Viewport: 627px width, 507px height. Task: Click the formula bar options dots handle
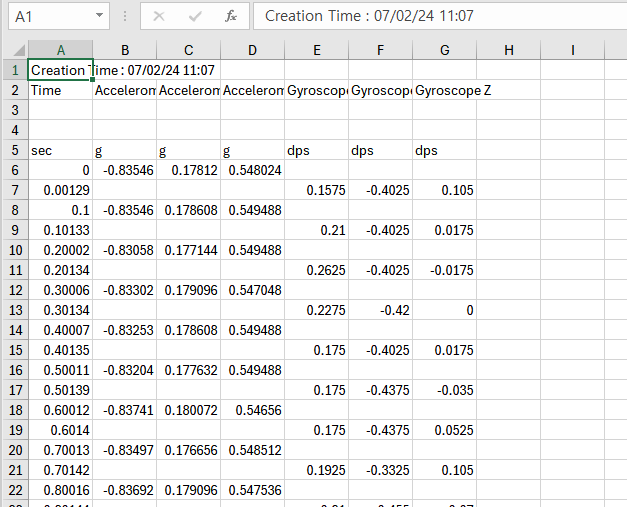coord(125,16)
